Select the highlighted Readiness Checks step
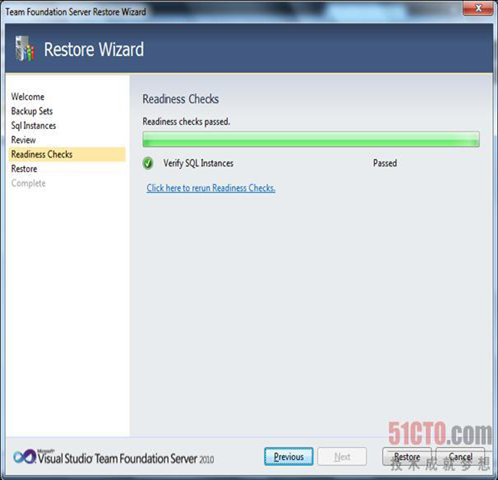 (x=67, y=154)
